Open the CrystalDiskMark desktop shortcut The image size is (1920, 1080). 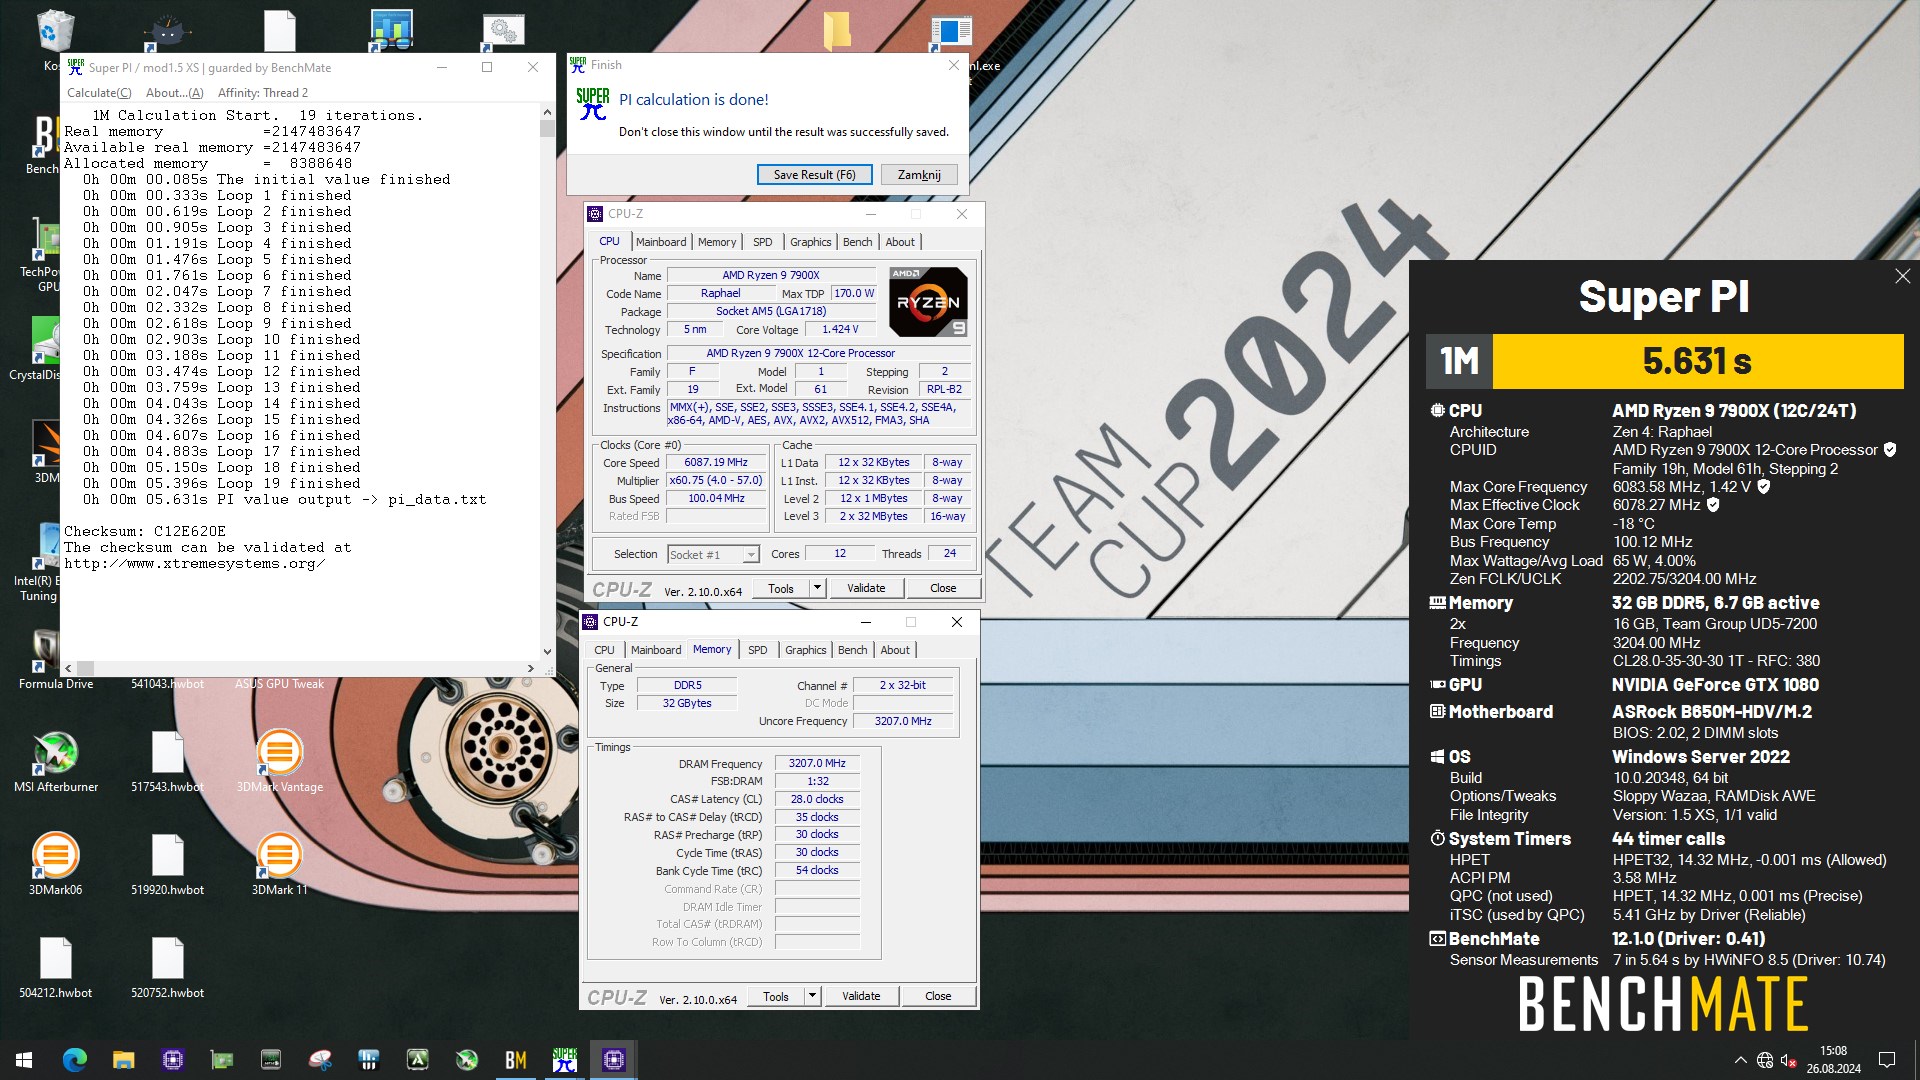click(x=45, y=350)
